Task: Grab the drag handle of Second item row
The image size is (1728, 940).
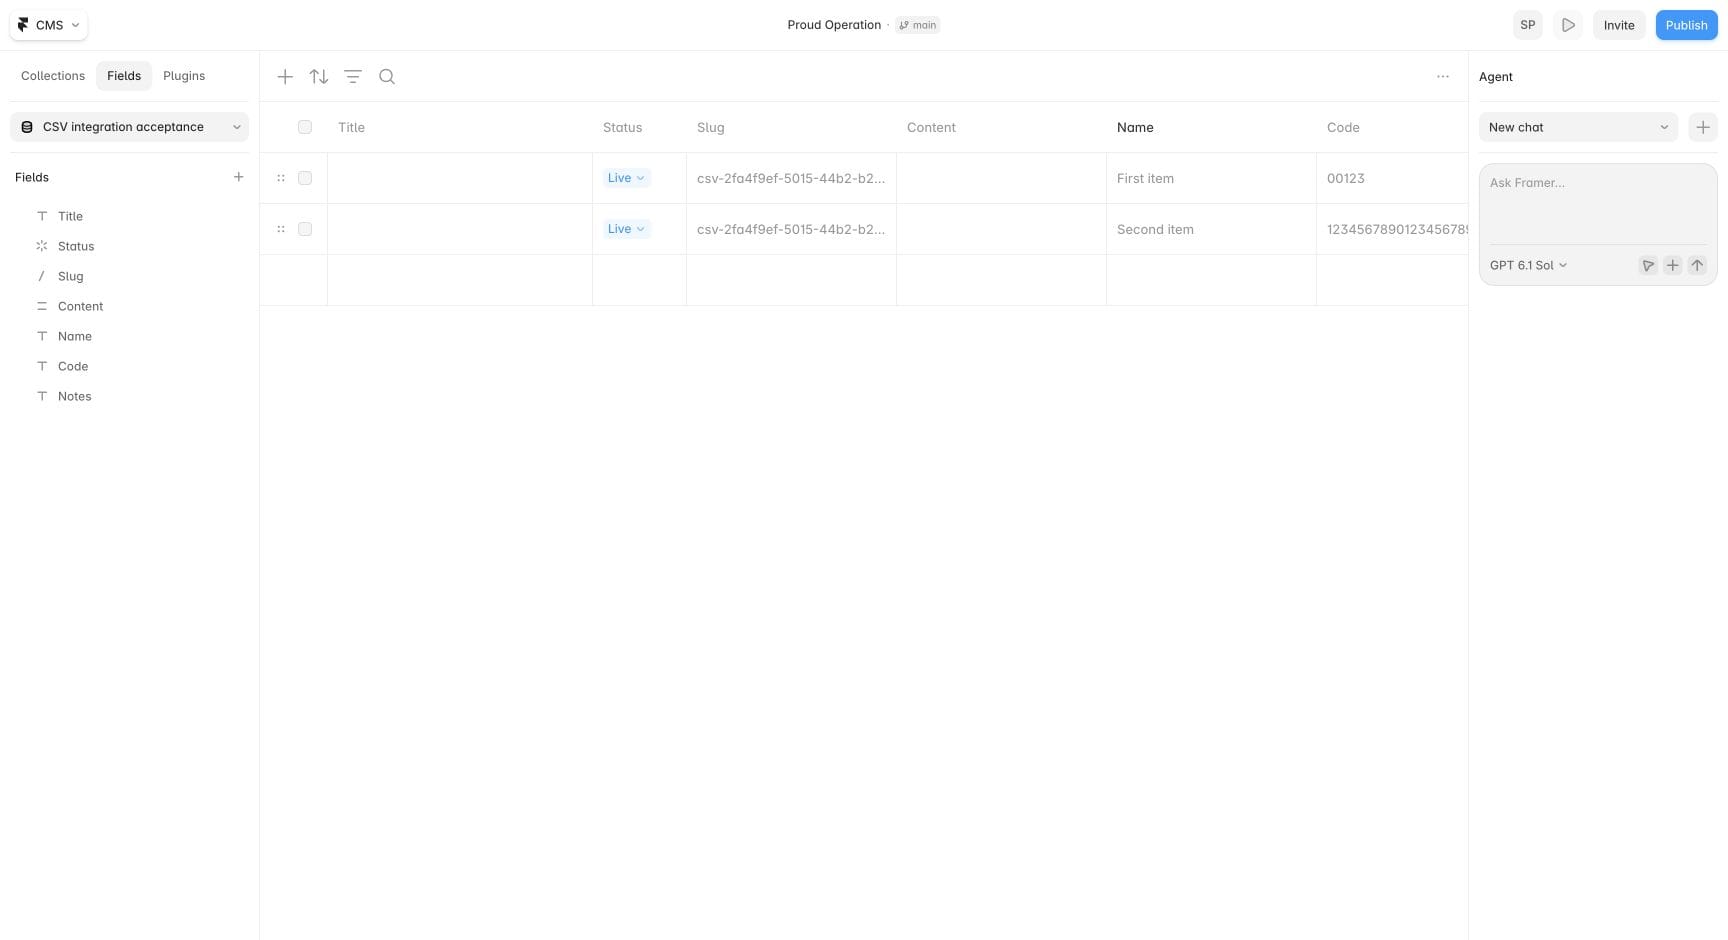Action: (x=281, y=229)
